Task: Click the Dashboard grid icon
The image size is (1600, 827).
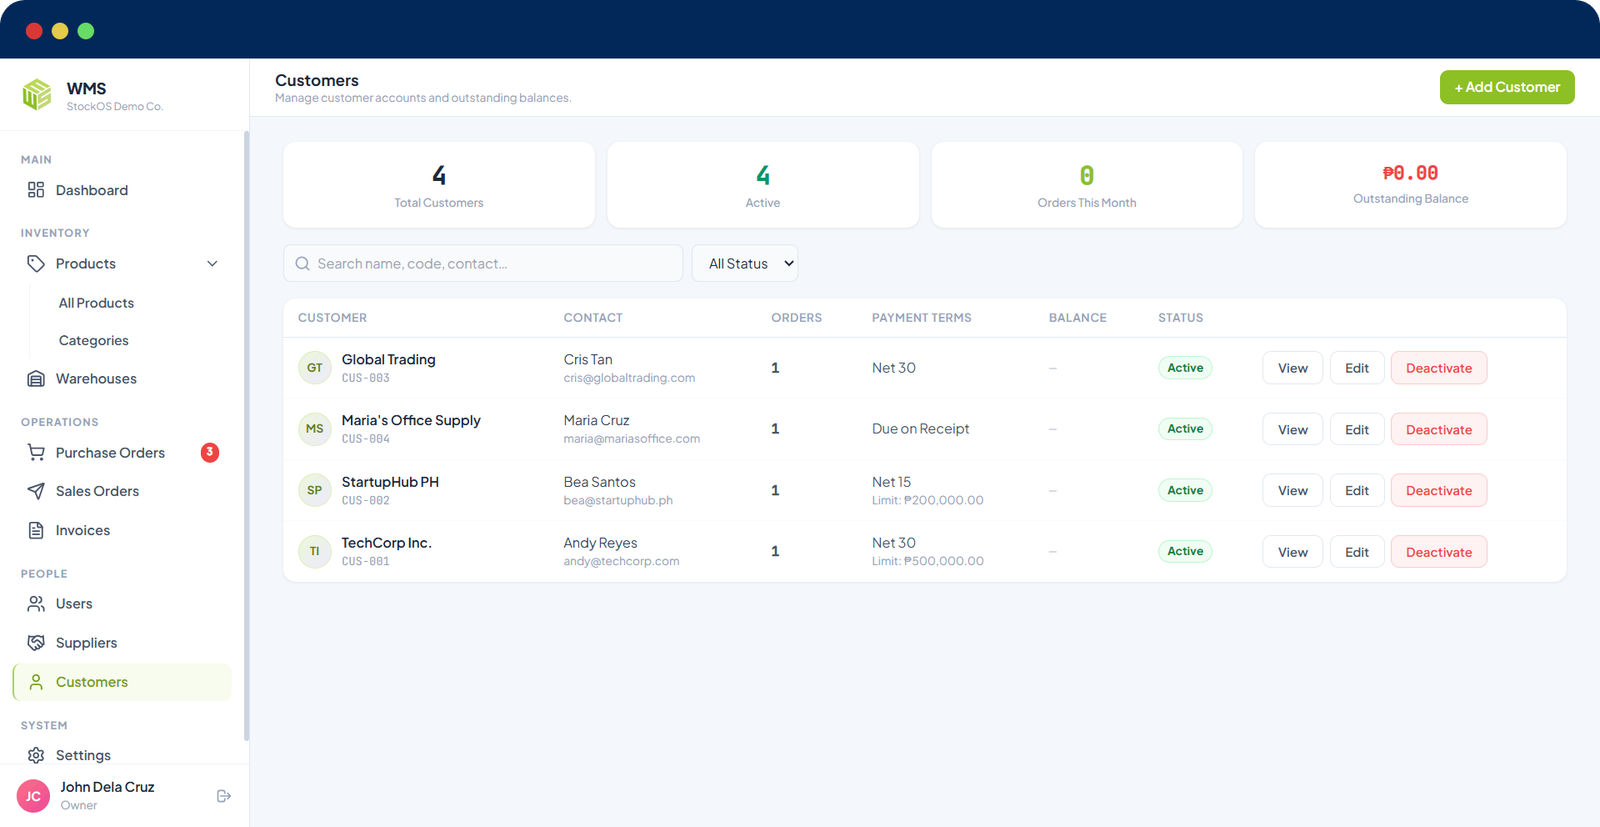Action: (36, 190)
